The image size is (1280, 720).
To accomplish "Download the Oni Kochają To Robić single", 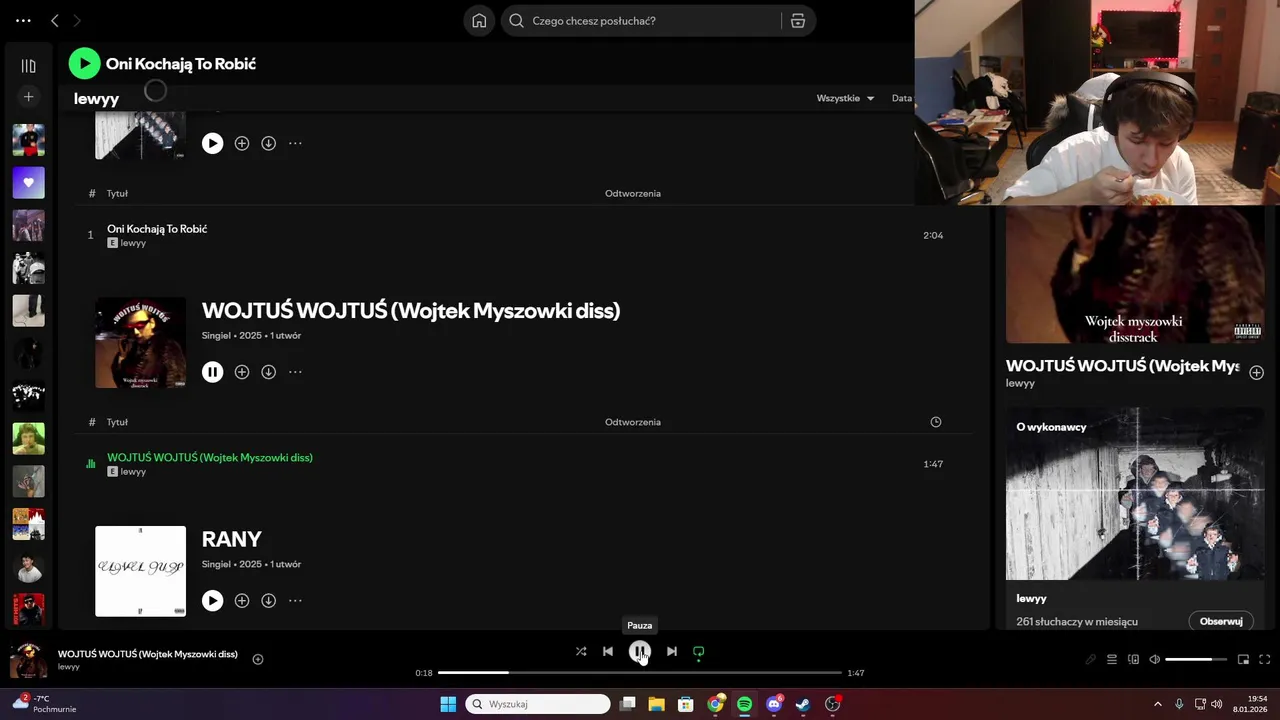I will point(268,143).
